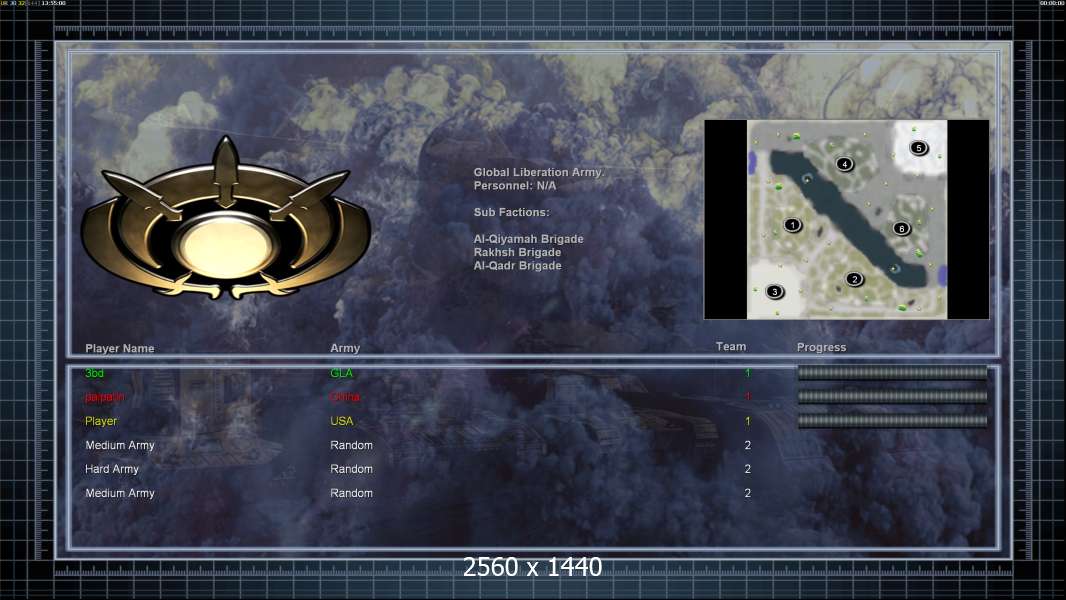Click the USA army label for Player
This screenshot has width=1066, height=600.
coord(341,421)
